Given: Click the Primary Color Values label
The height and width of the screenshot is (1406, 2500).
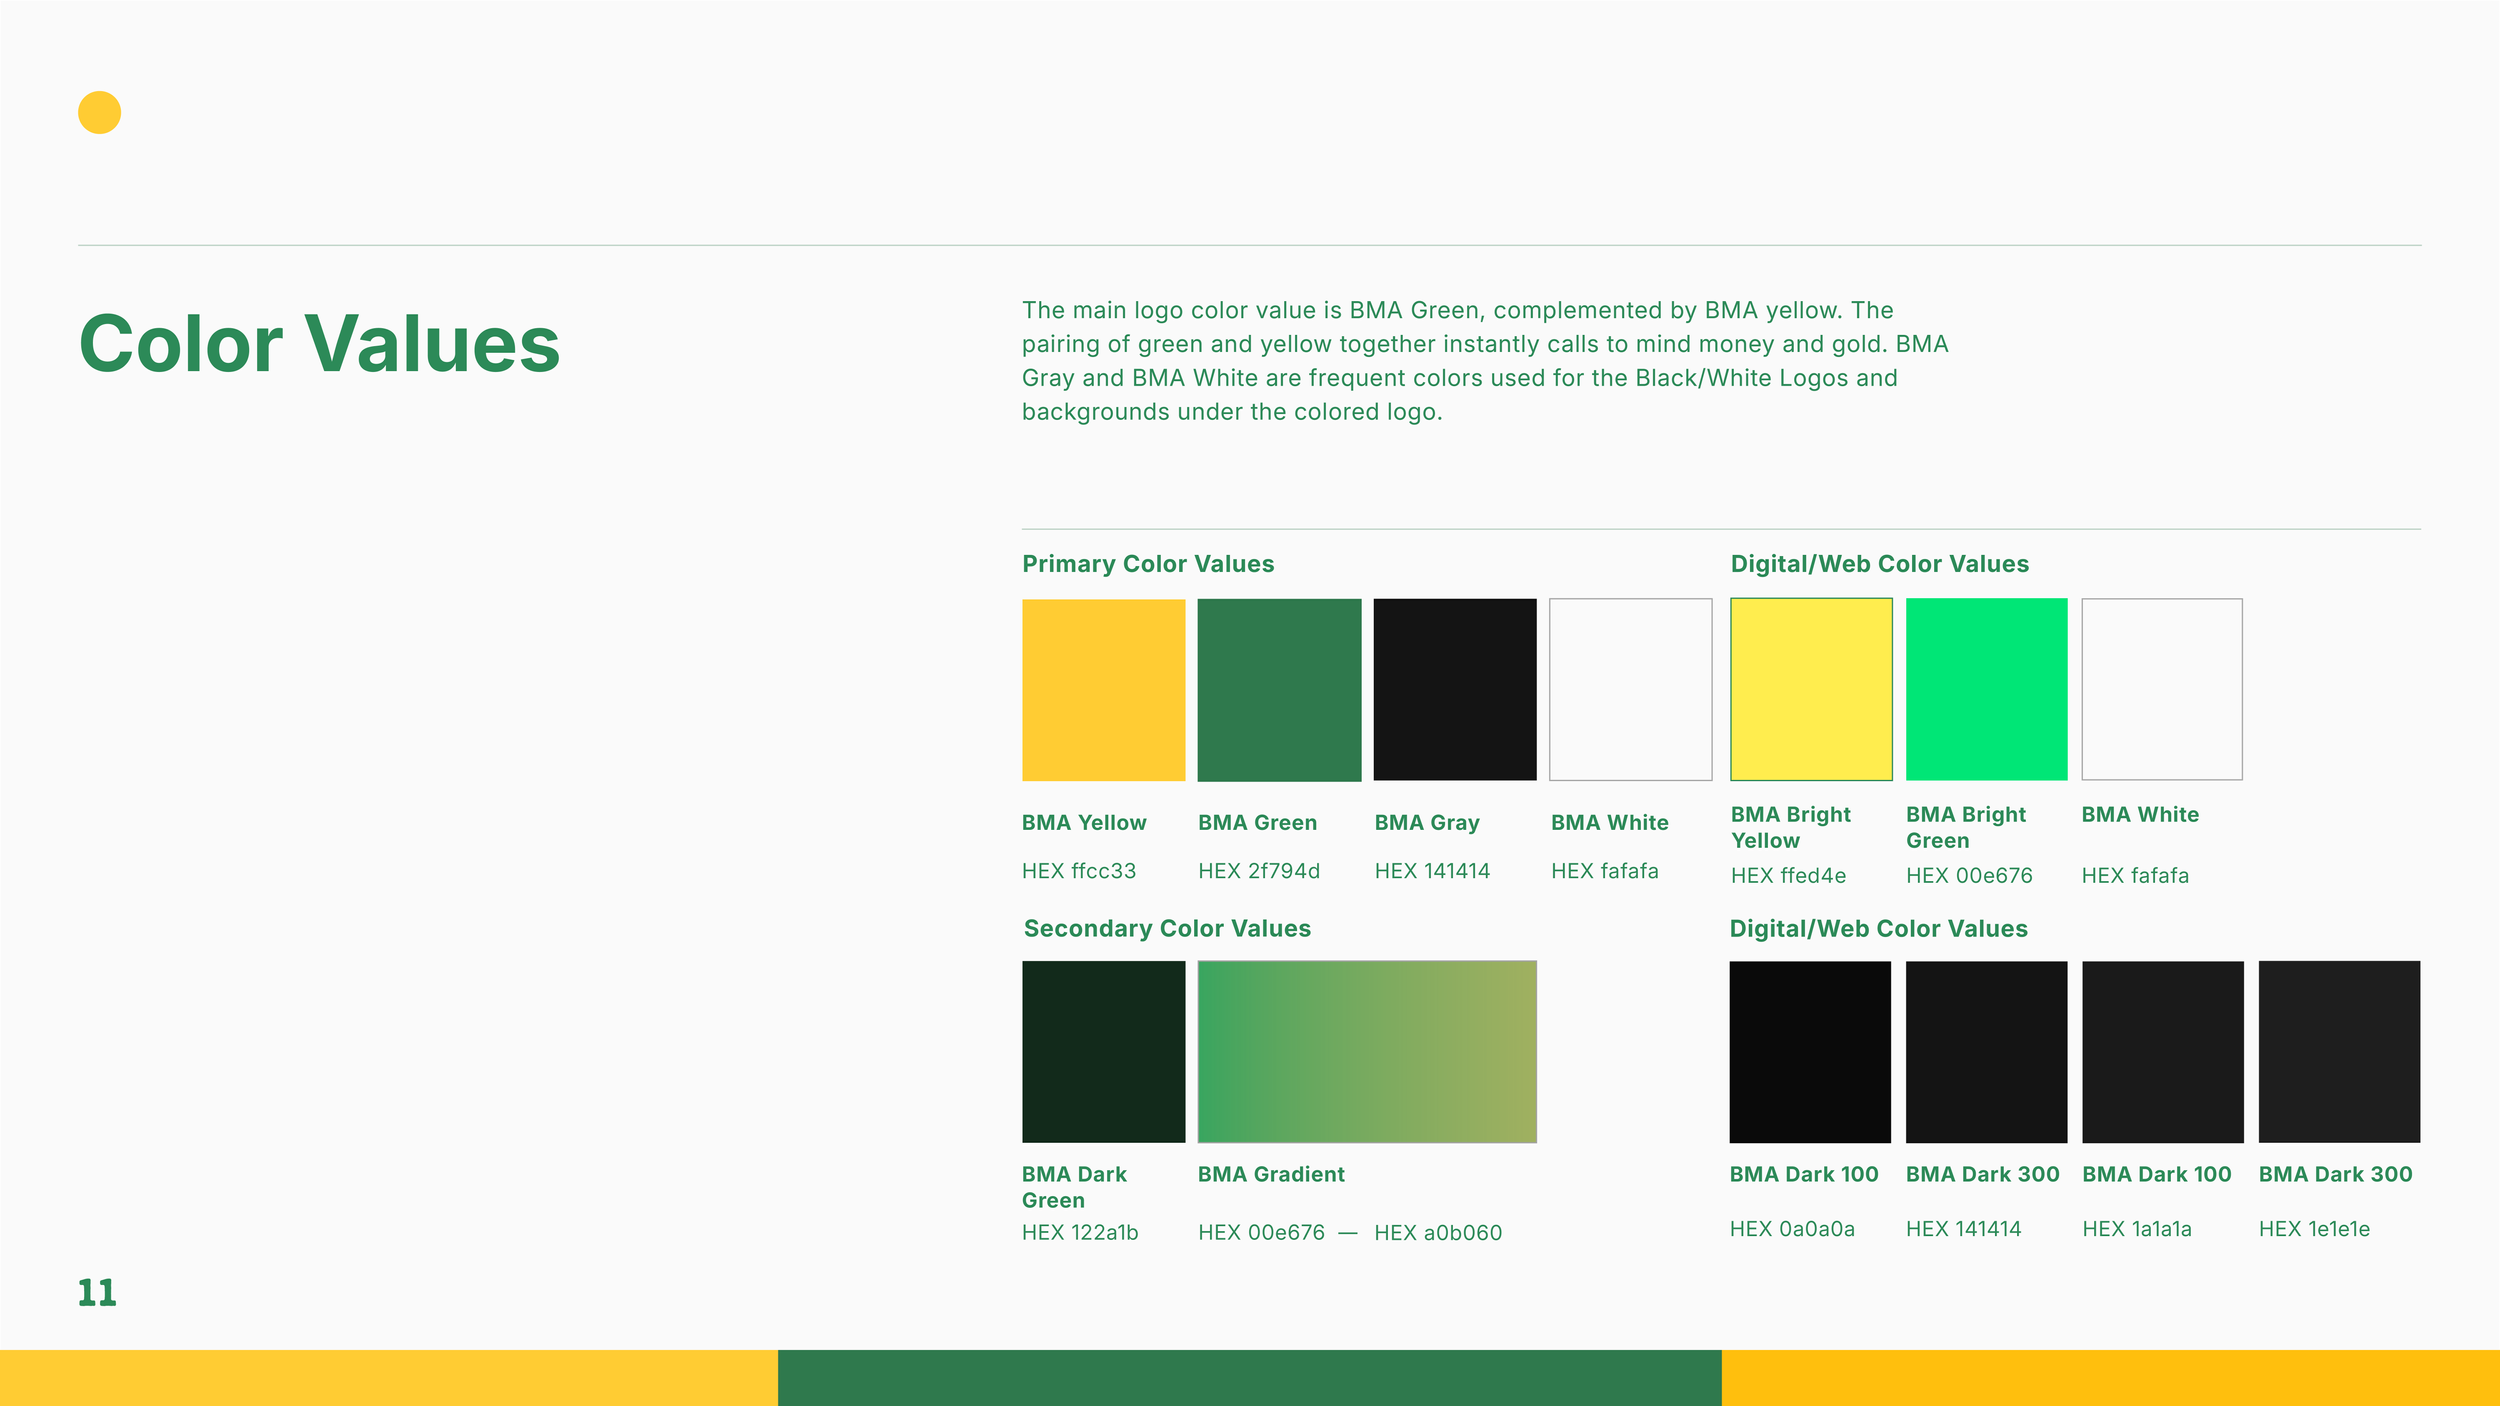Looking at the screenshot, I should coord(1148,564).
